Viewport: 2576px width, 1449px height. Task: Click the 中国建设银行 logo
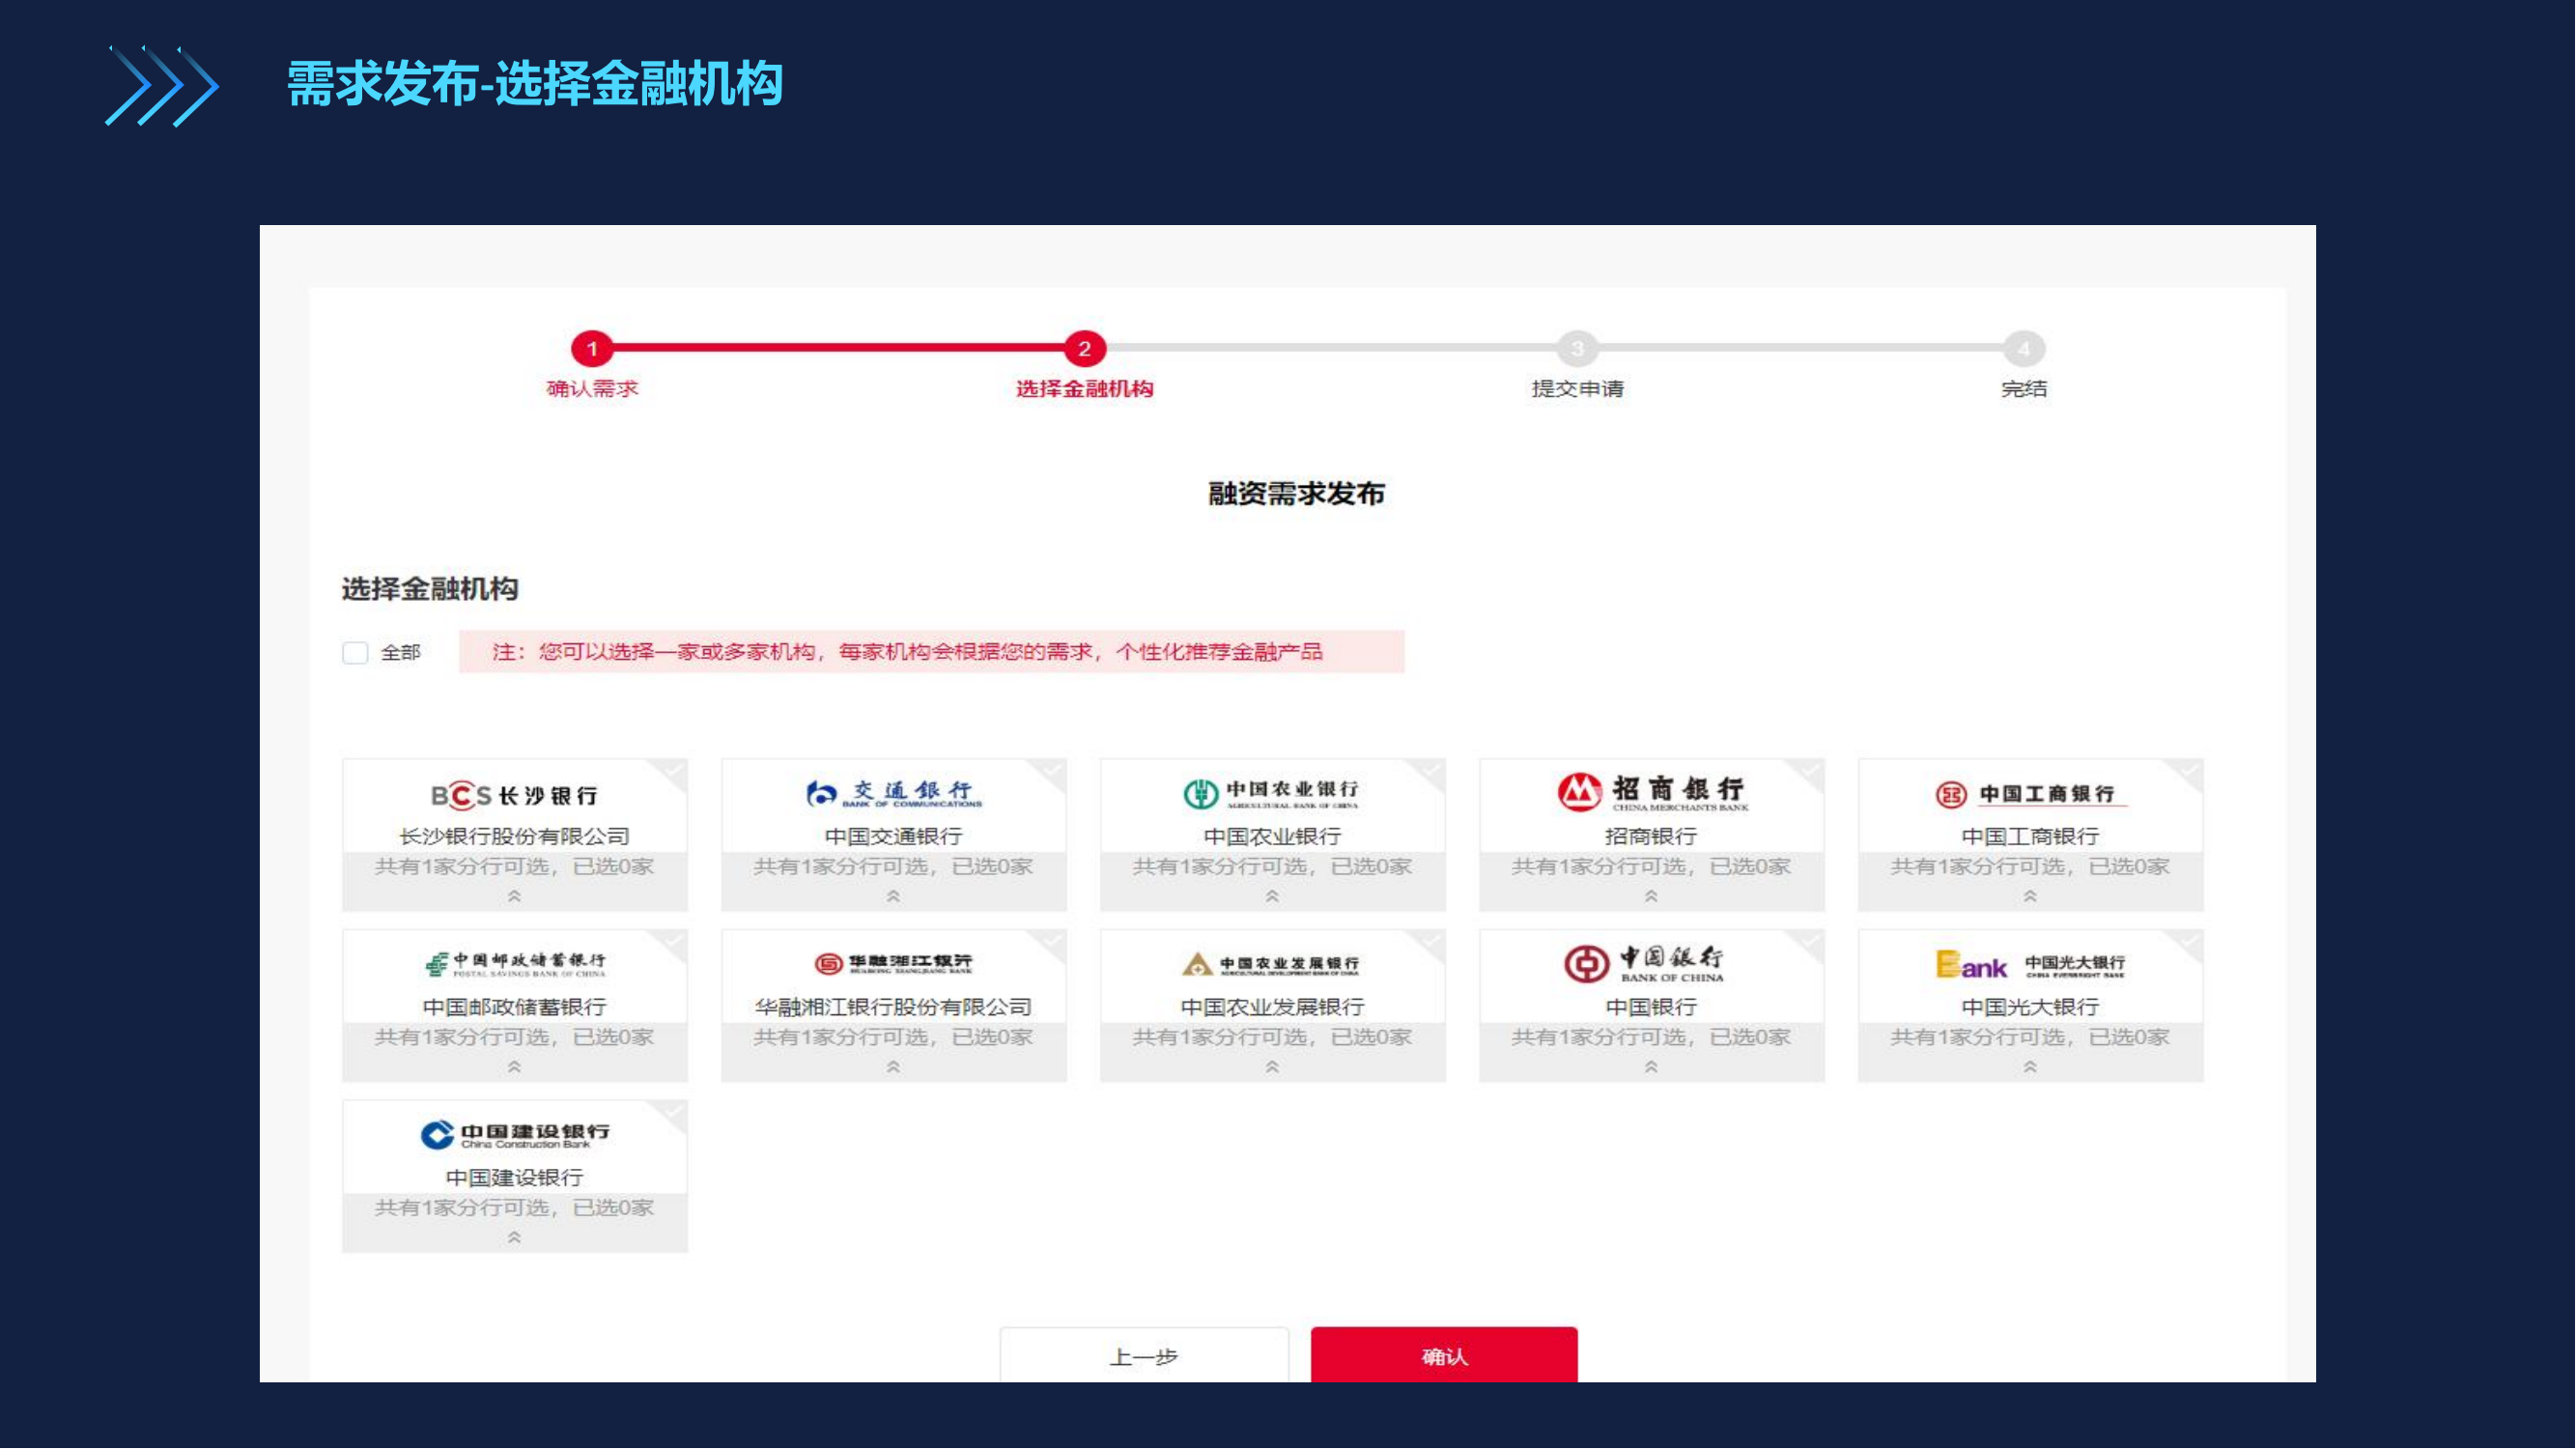click(x=514, y=1135)
